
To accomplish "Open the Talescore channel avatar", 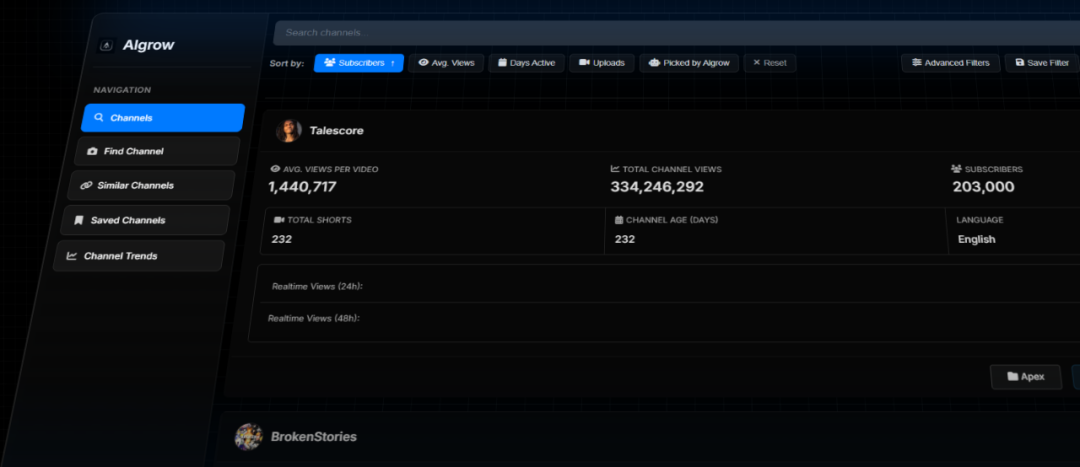I will click(288, 131).
